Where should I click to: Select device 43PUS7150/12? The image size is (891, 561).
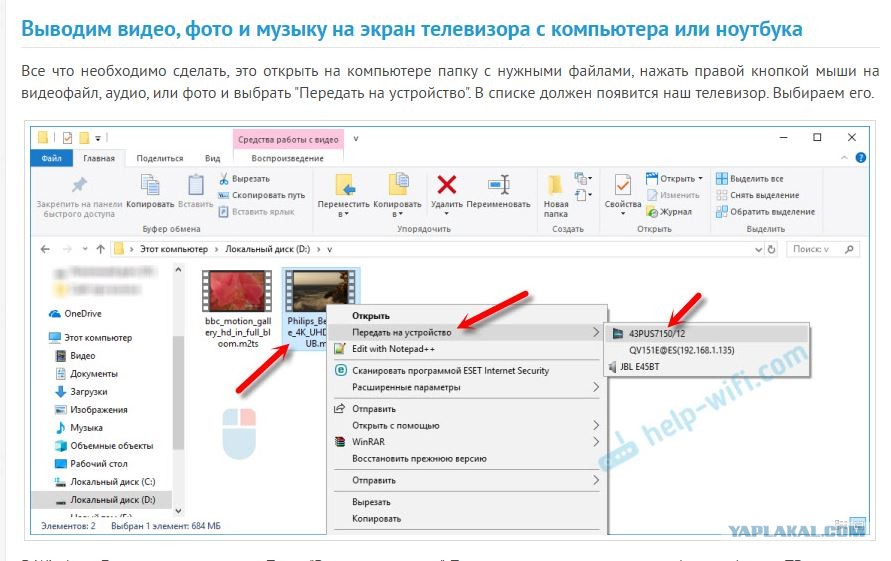pyautogui.click(x=707, y=334)
